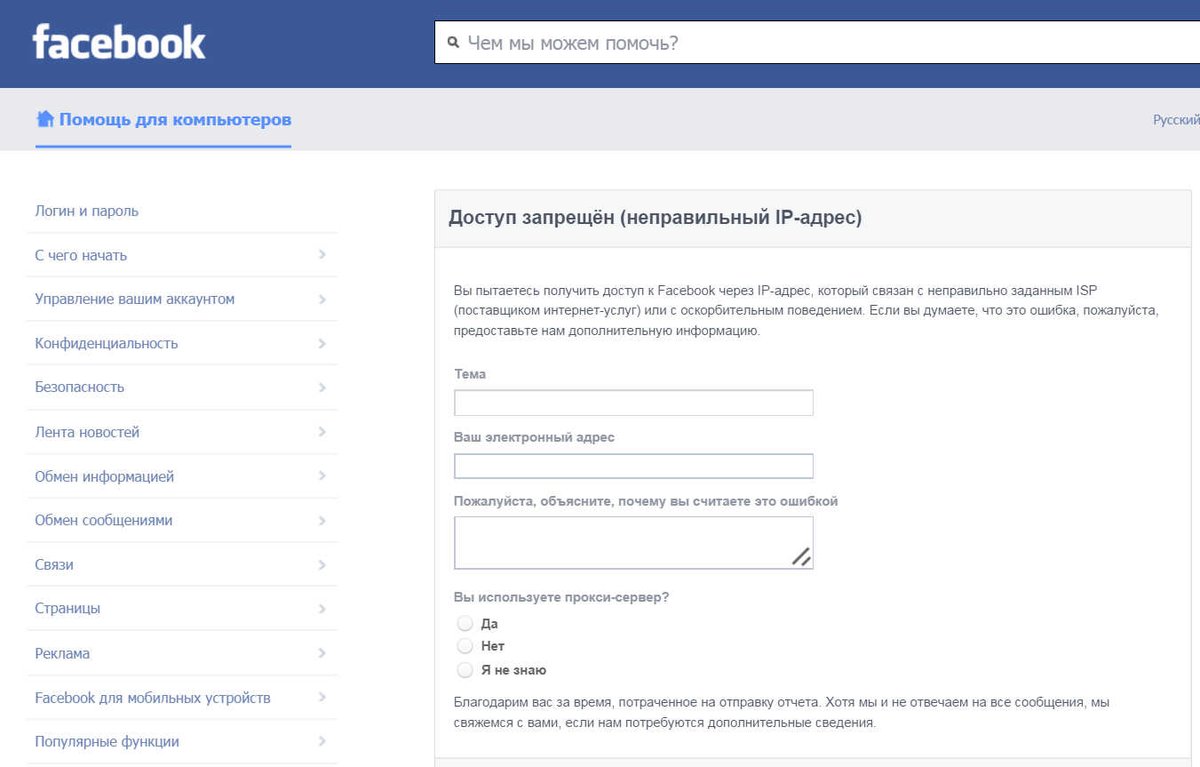Open Facebook для мобильных устройств topic
Screen dimensions: 1200x767
tap(153, 698)
